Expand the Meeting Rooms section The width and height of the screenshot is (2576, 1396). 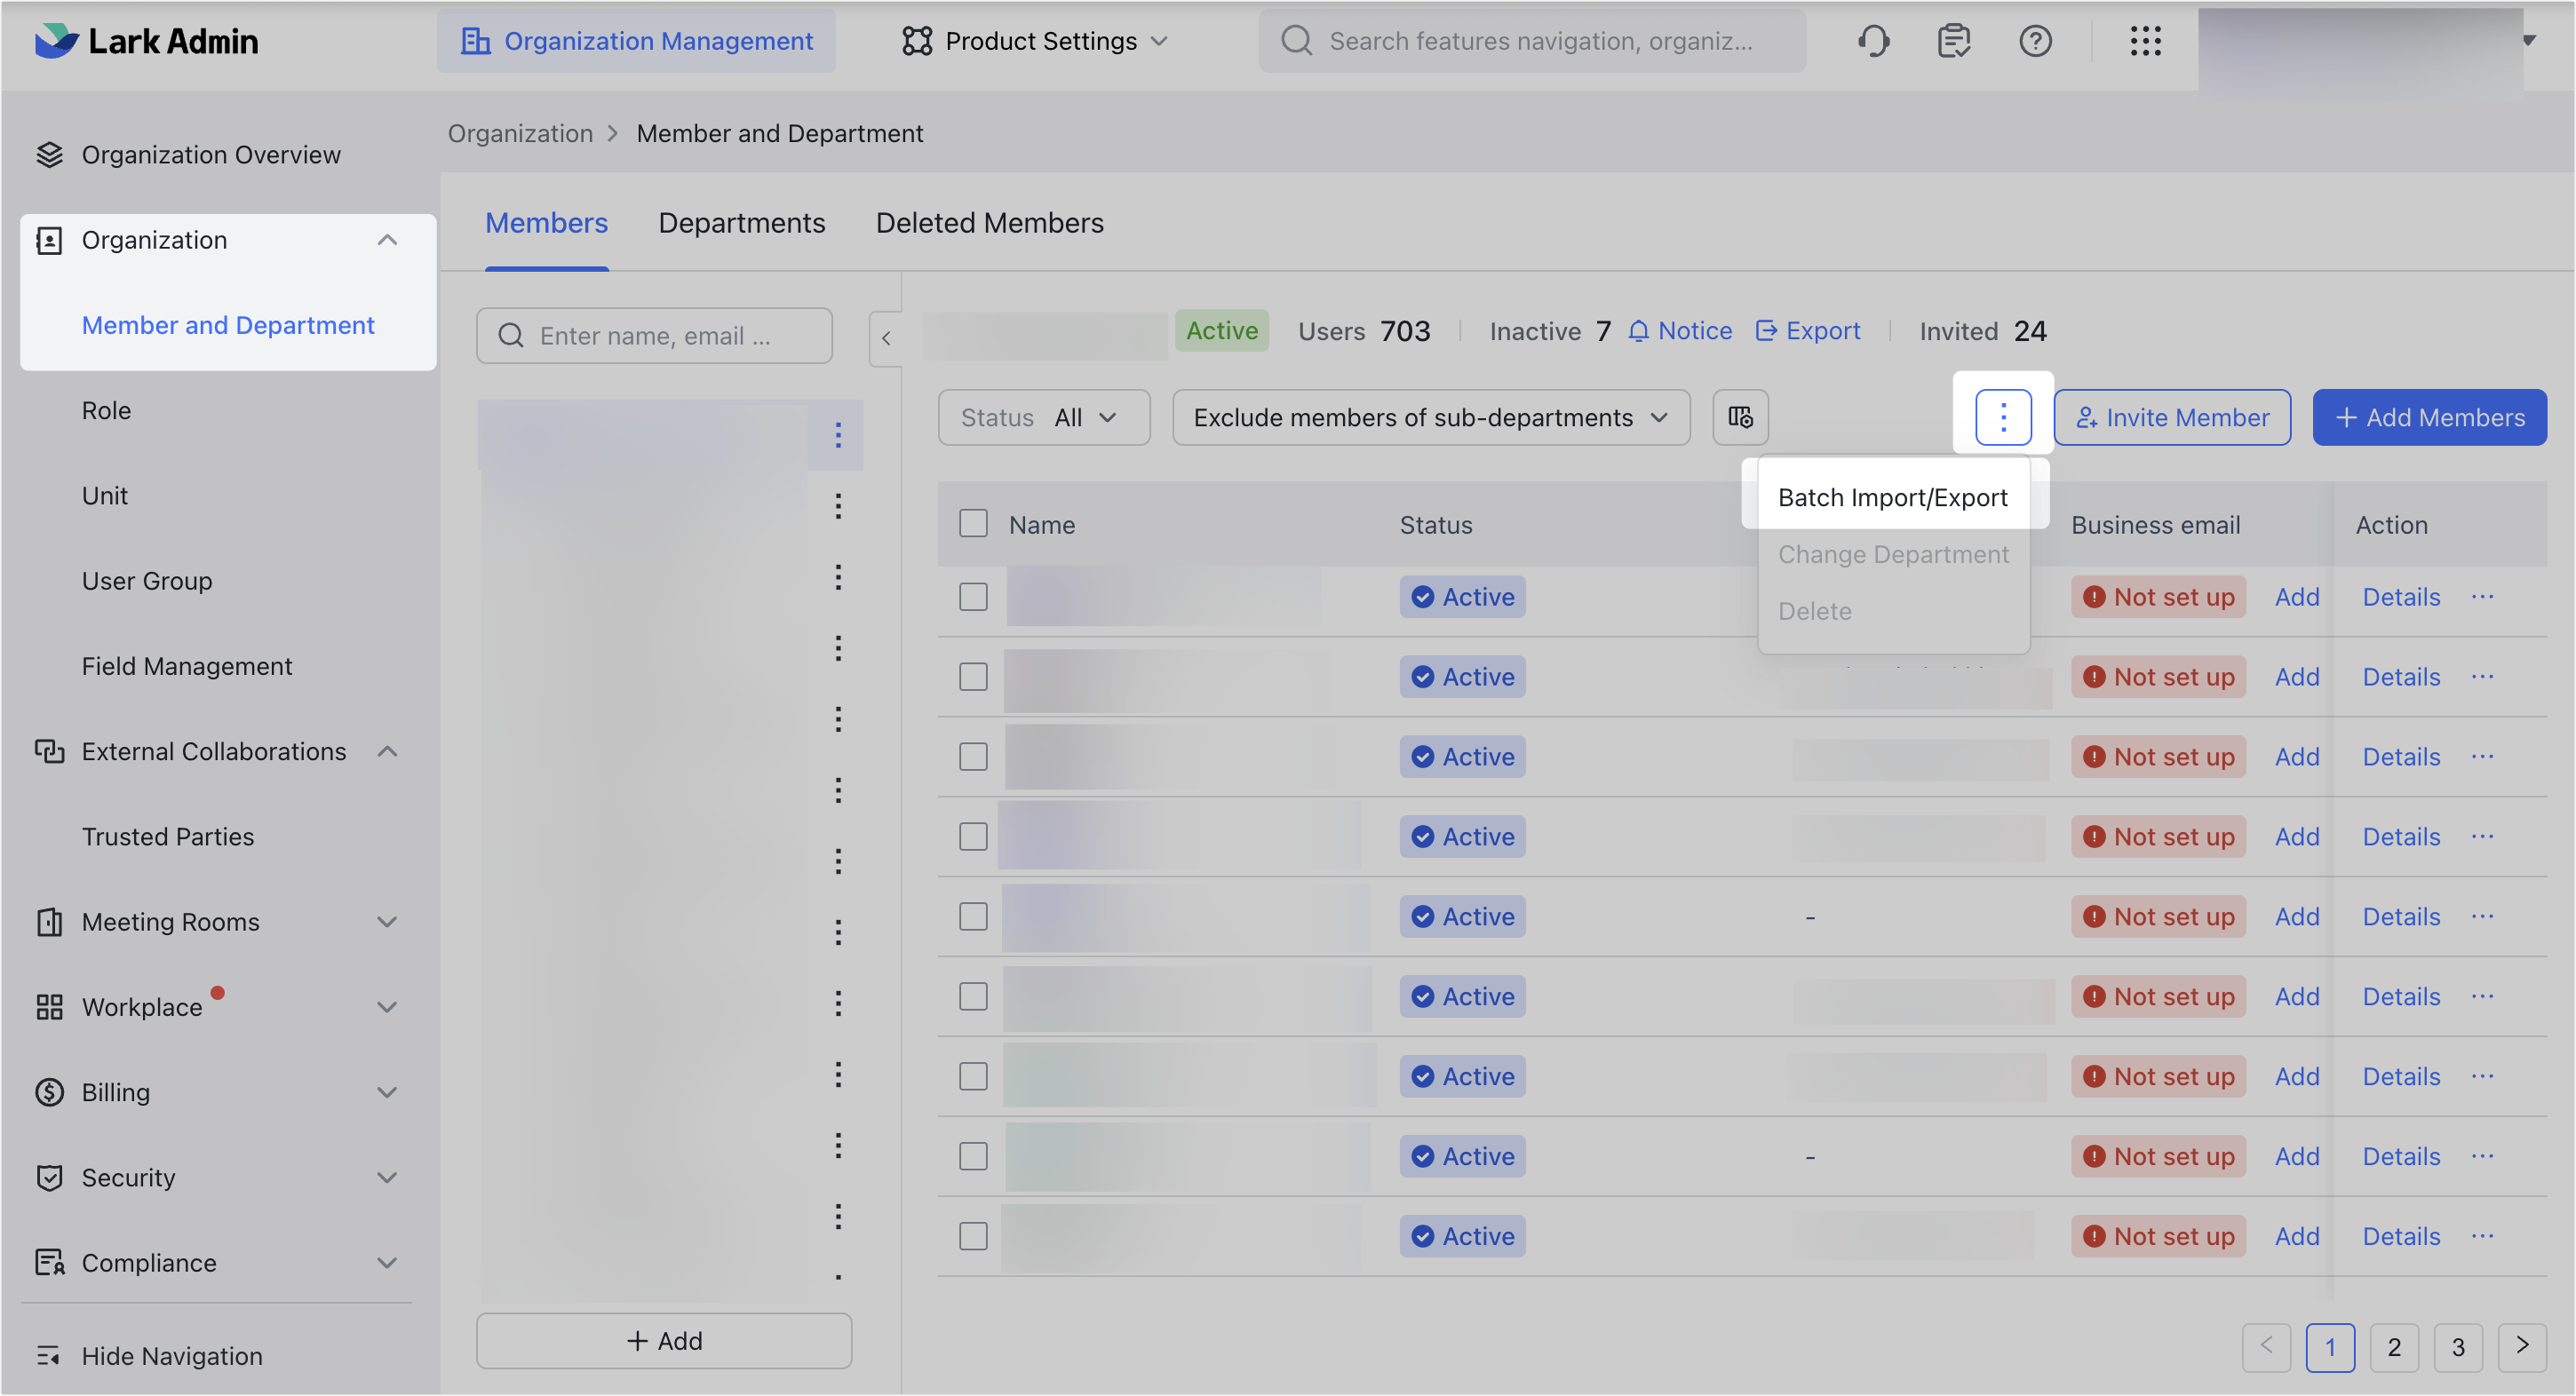pyautogui.click(x=387, y=922)
